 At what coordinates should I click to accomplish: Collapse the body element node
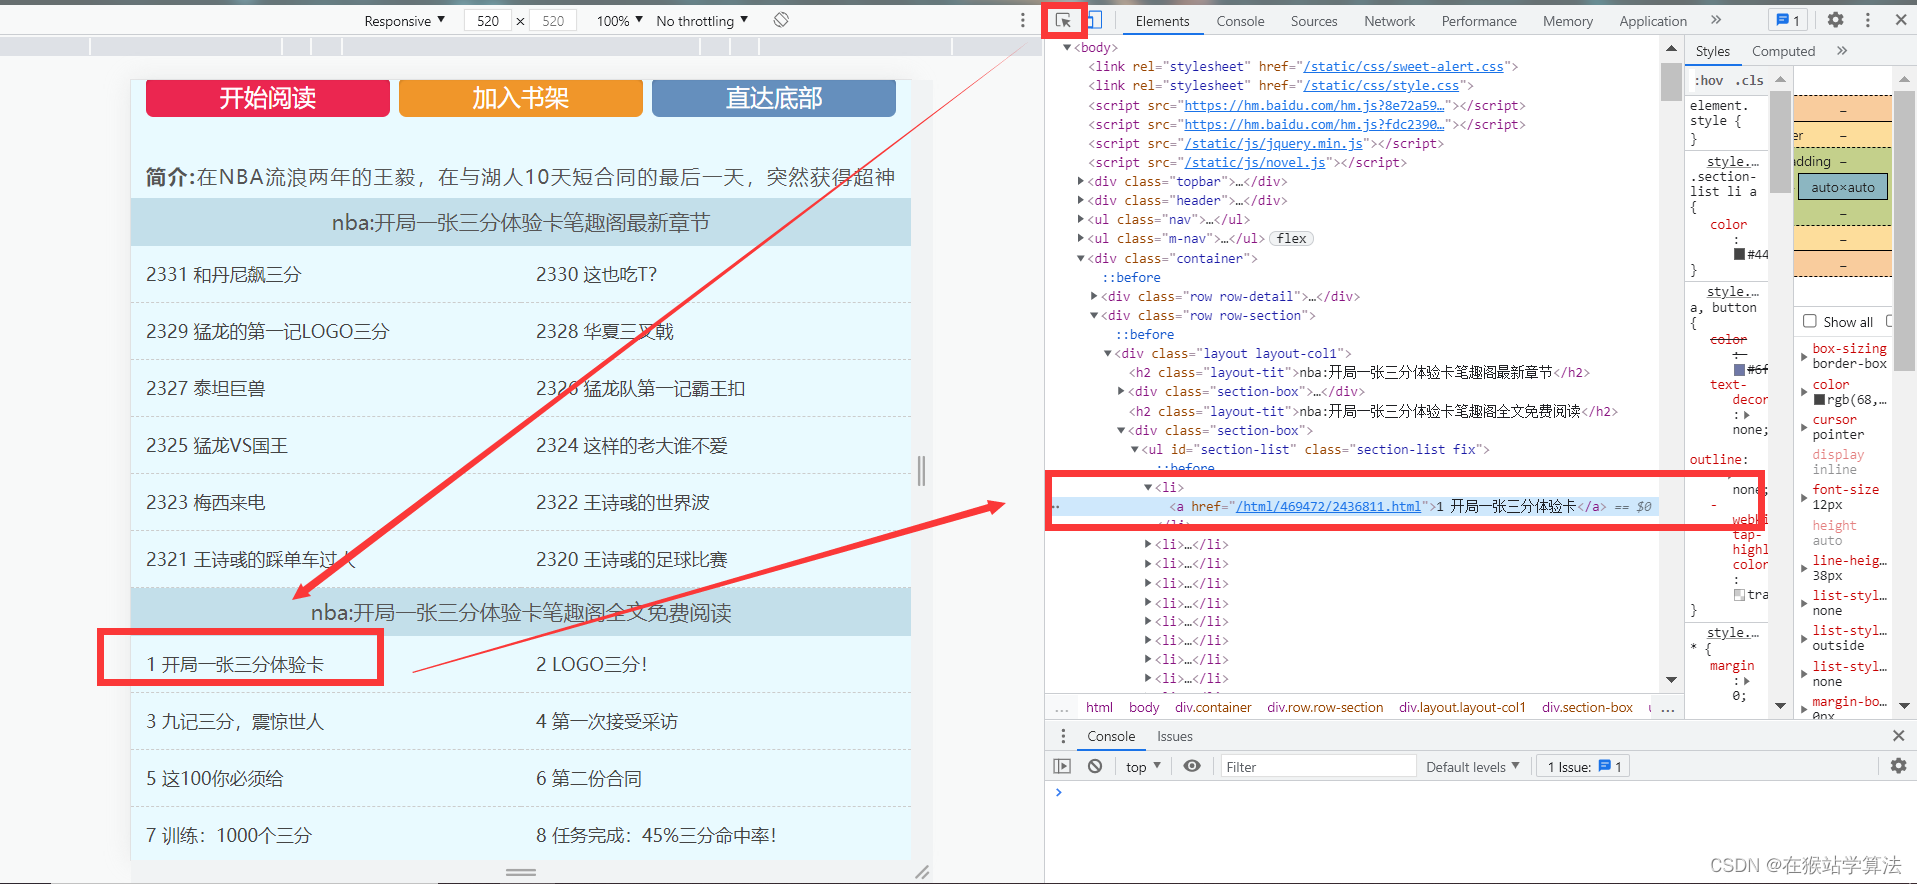(x=1067, y=47)
